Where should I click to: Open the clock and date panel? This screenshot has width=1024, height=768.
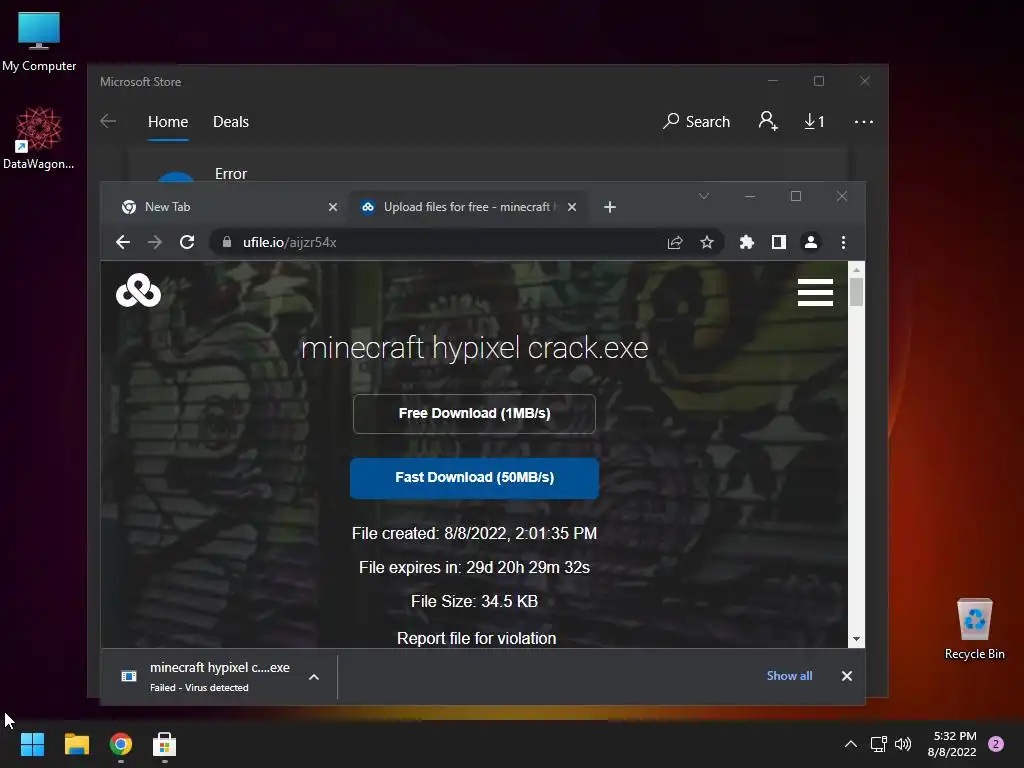[952, 744]
